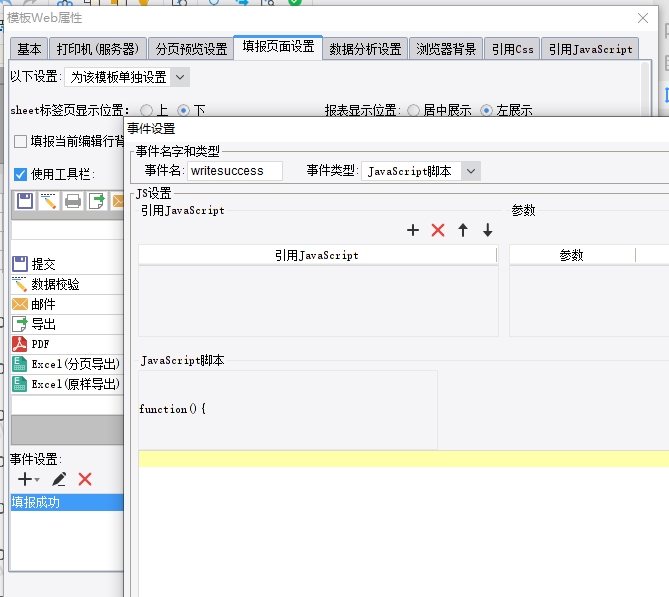Screen dimensions: 669x597
Task: Click the 提交 submit icon in the list
Action: pyautogui.click(x=20, y=264)
